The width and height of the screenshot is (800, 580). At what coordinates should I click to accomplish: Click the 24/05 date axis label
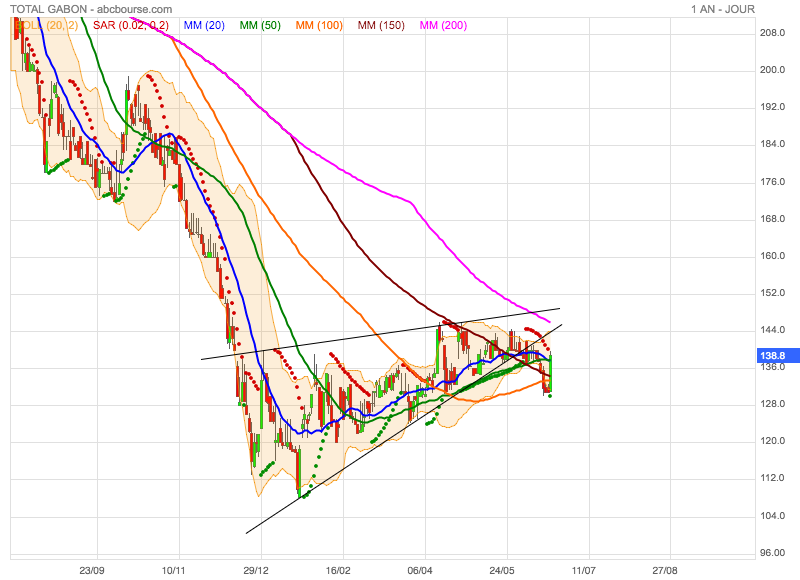point(502,570)
